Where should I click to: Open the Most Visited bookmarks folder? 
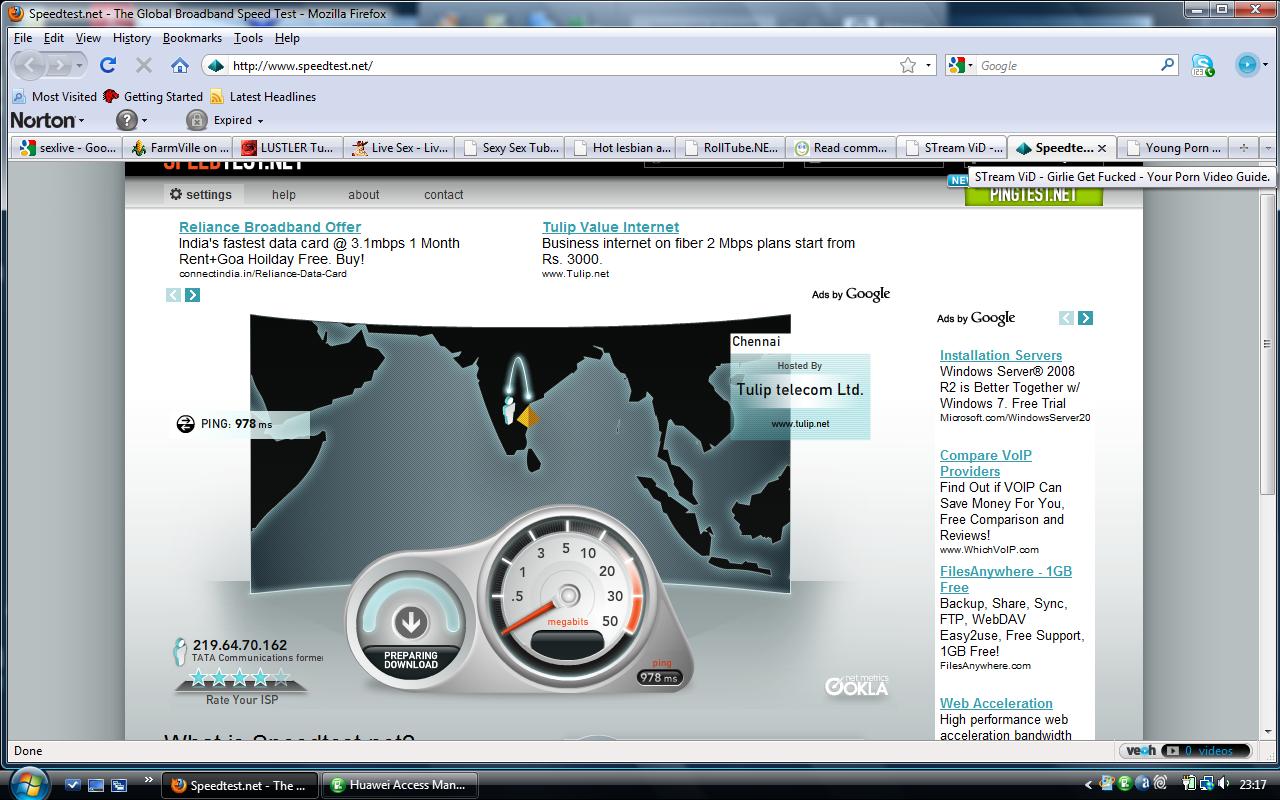54,97
